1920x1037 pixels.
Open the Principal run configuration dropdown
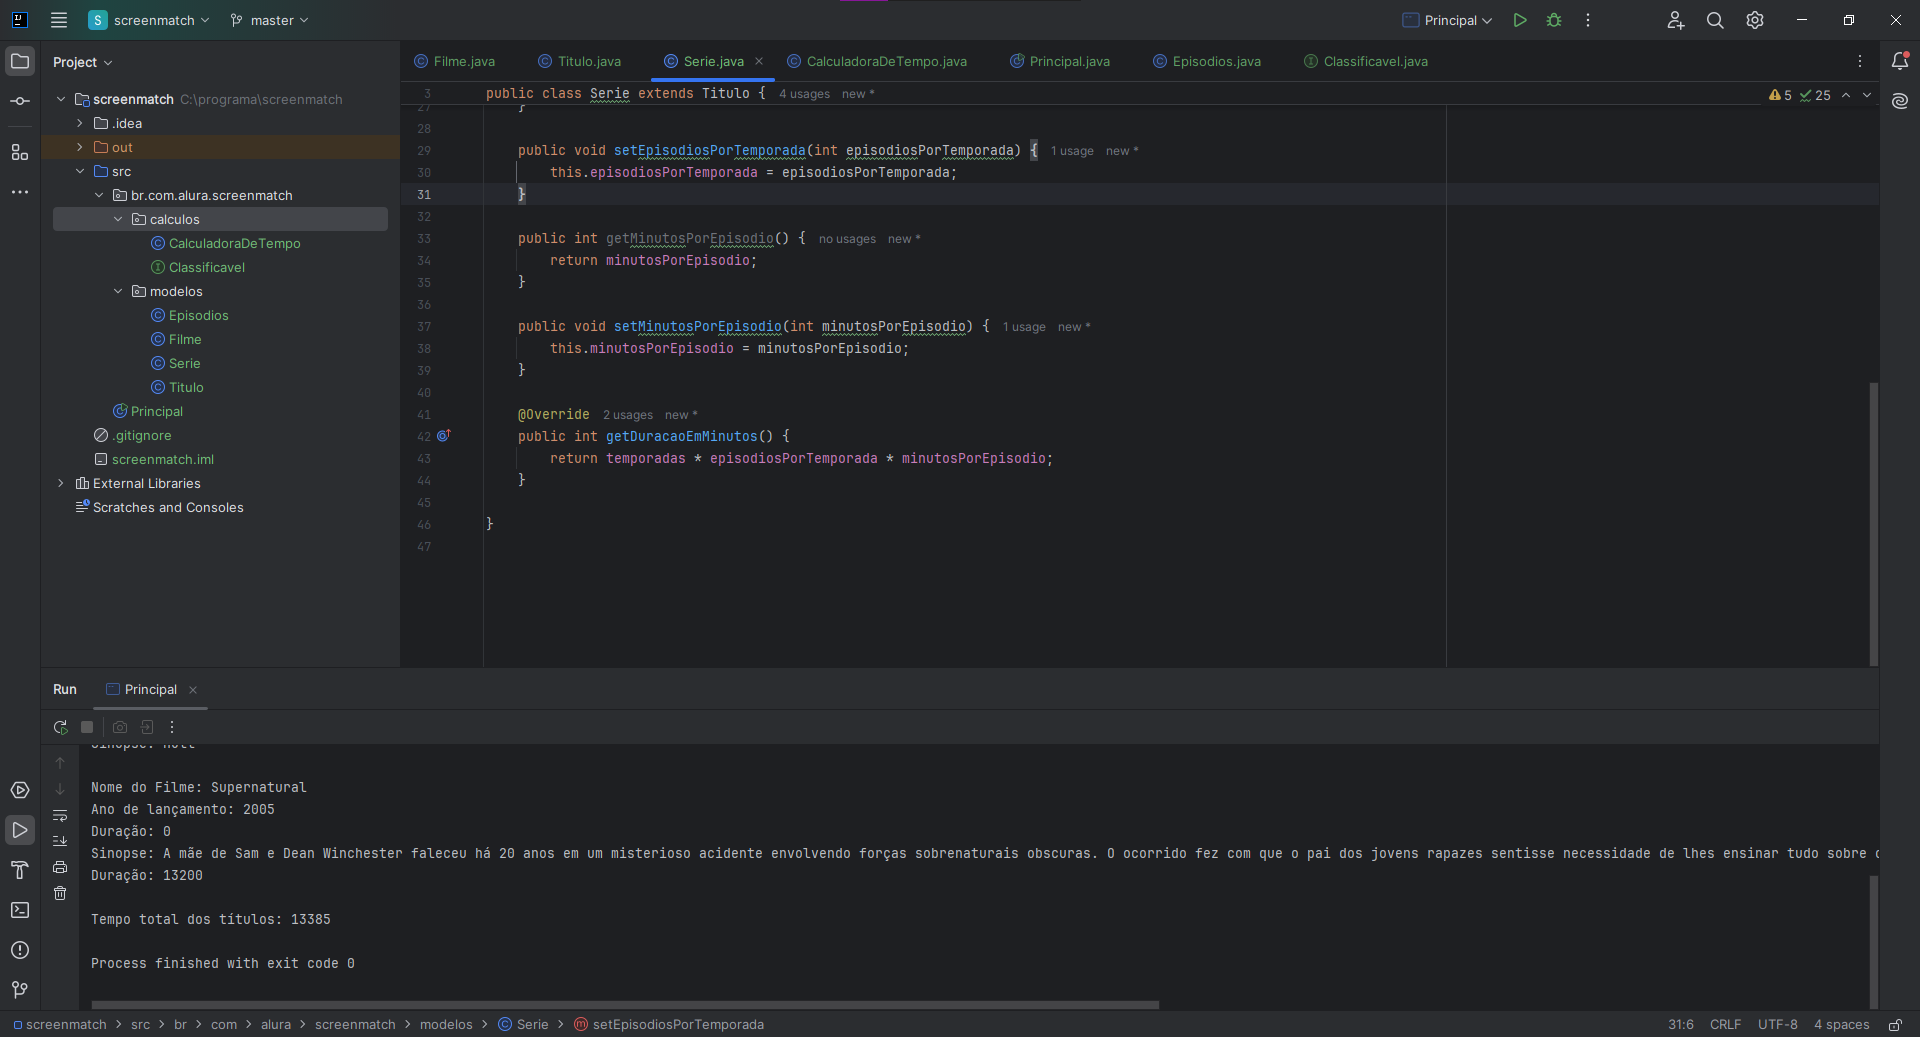(x=1447, y=20)
